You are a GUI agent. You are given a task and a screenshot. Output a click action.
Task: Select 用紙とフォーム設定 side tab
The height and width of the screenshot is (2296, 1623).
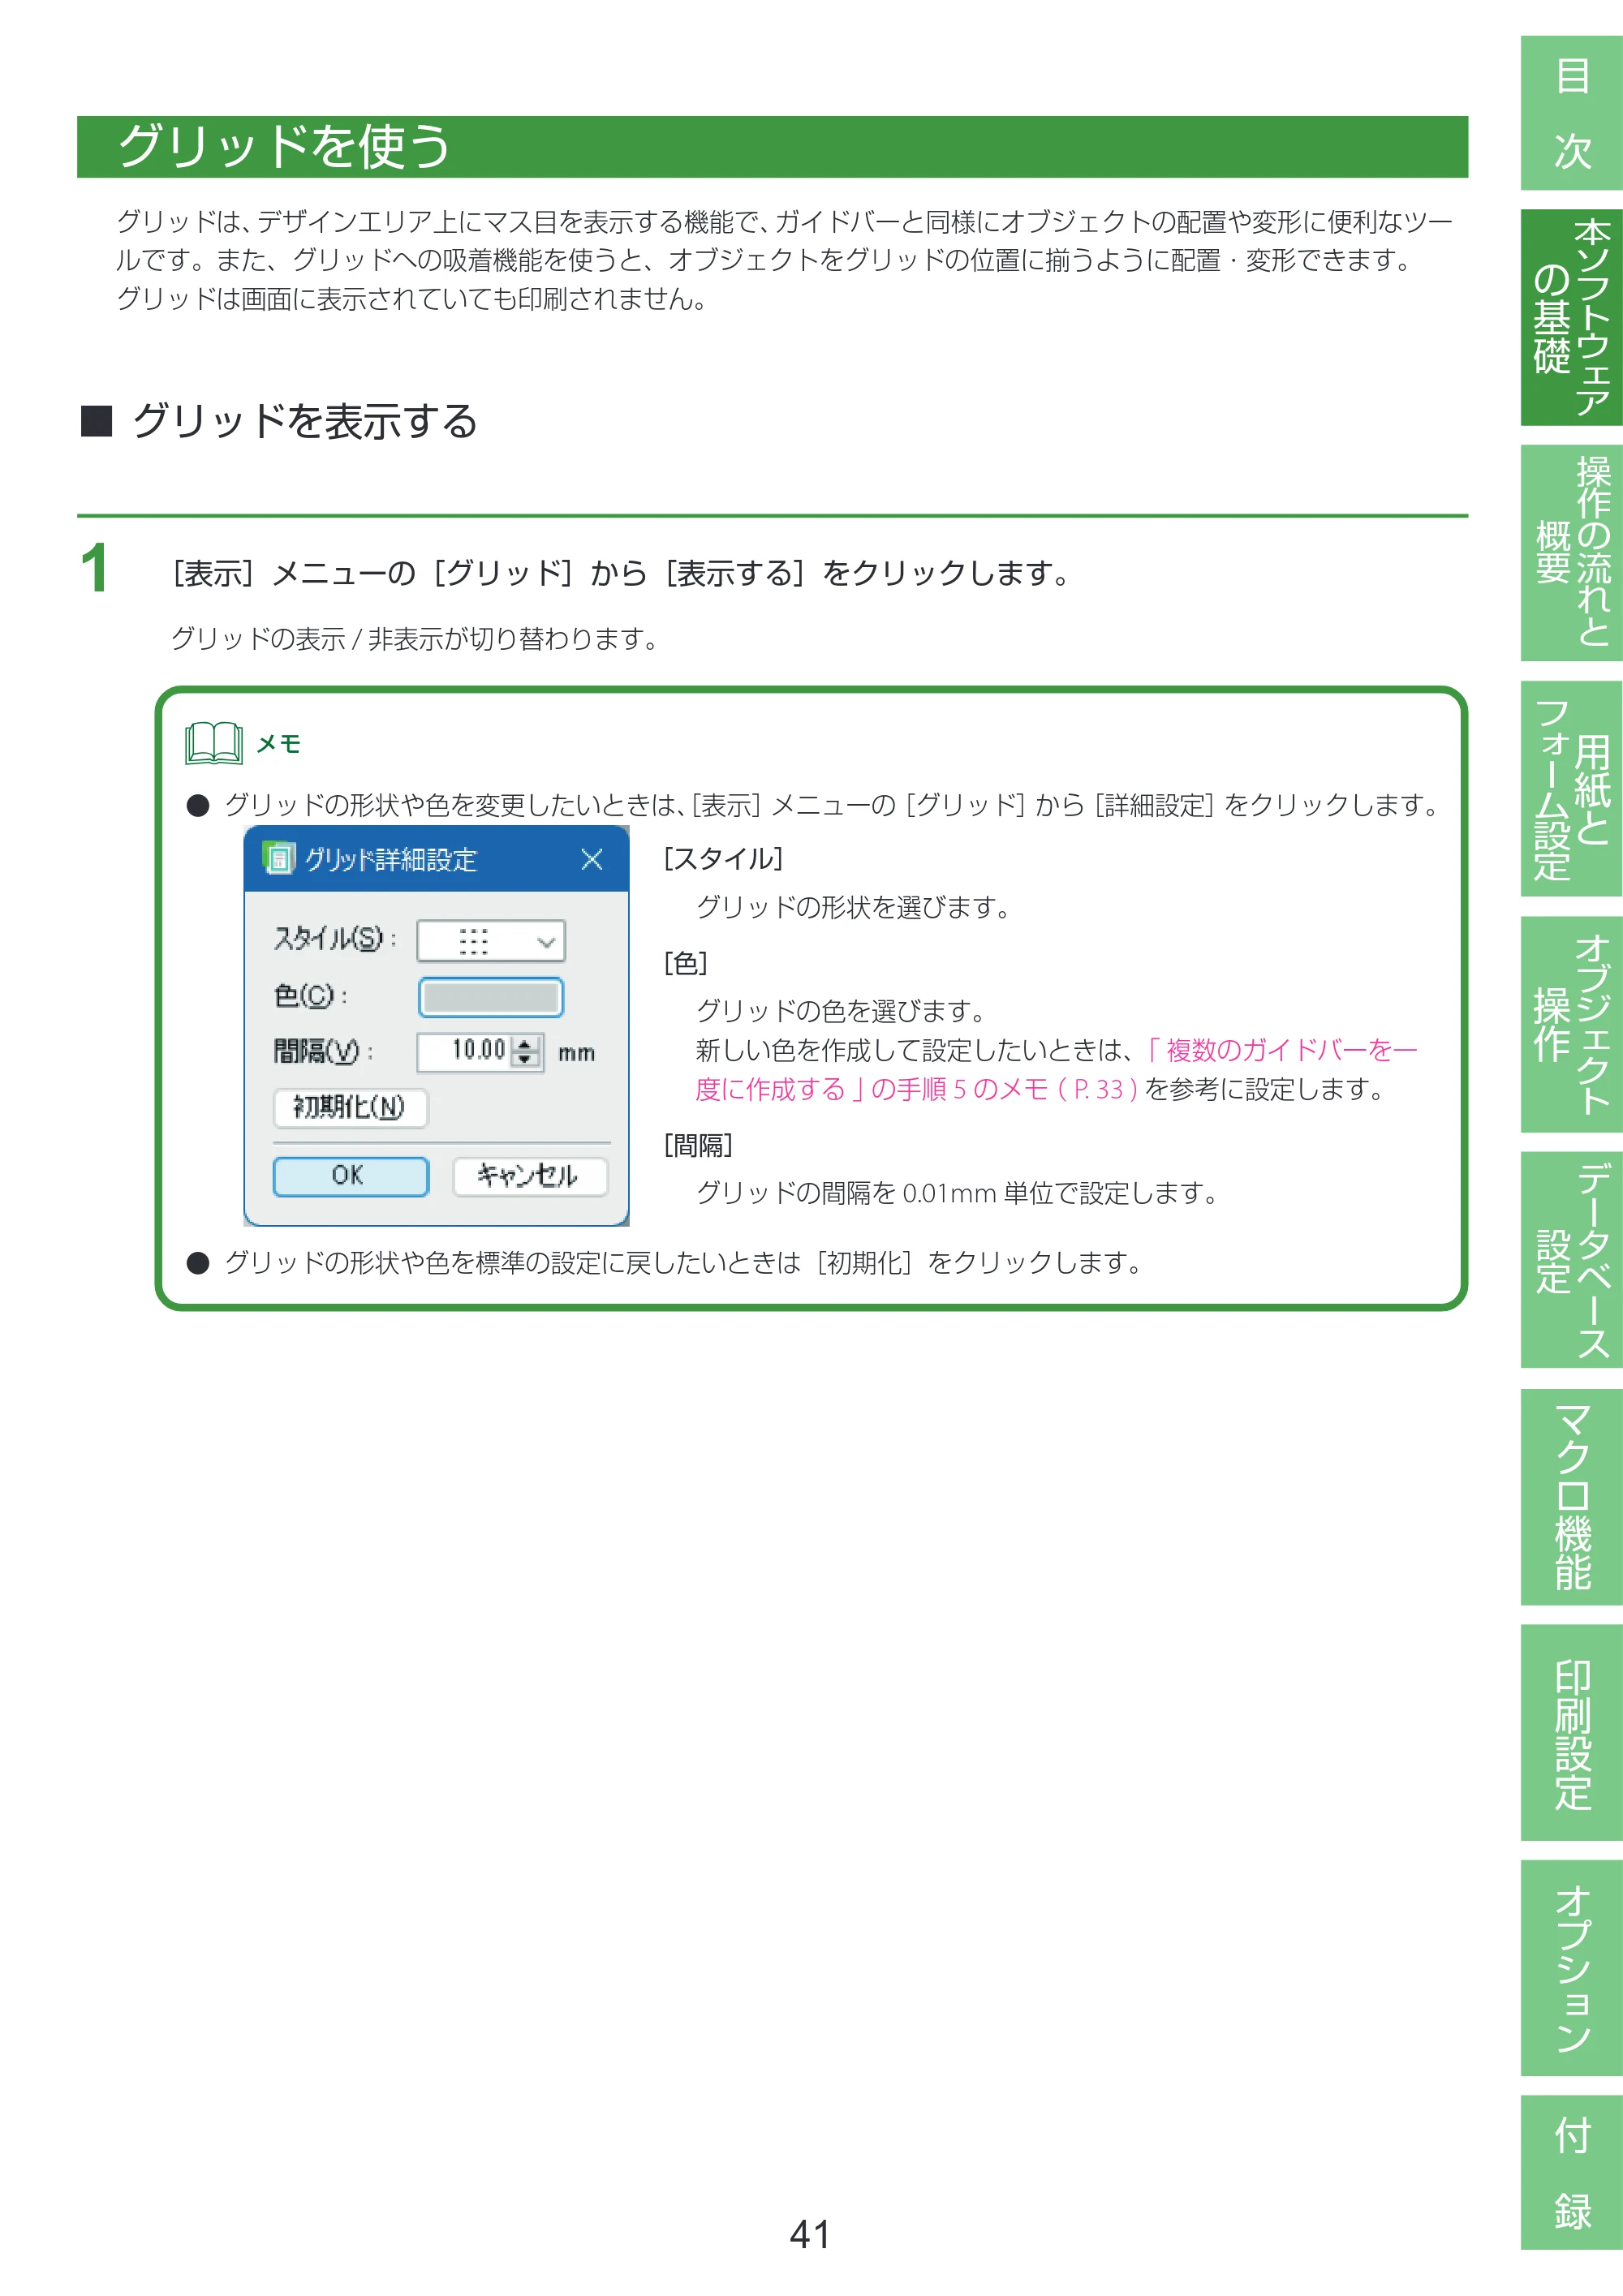1571,788
